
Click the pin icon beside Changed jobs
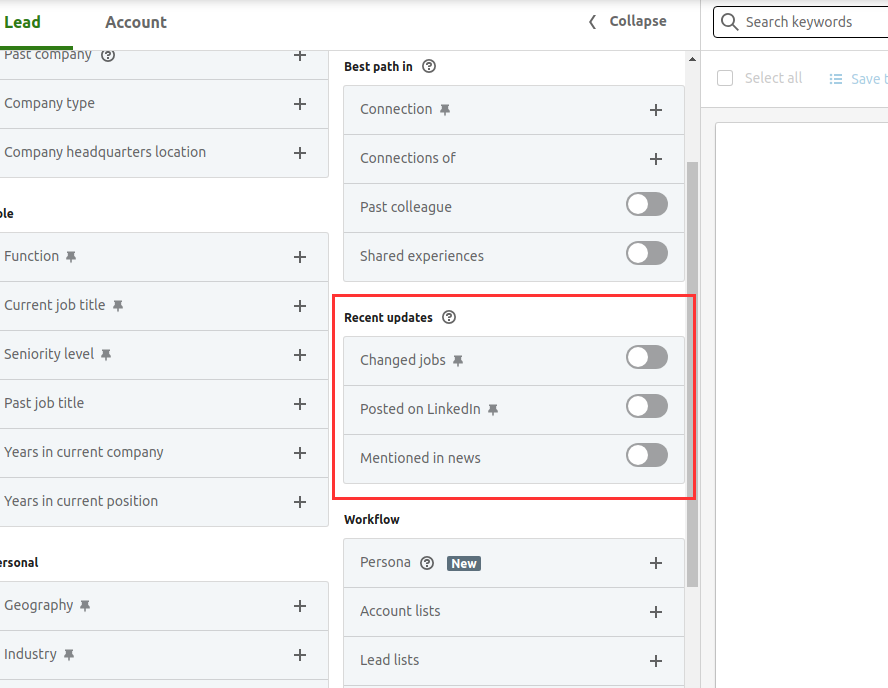coord(458,361)
